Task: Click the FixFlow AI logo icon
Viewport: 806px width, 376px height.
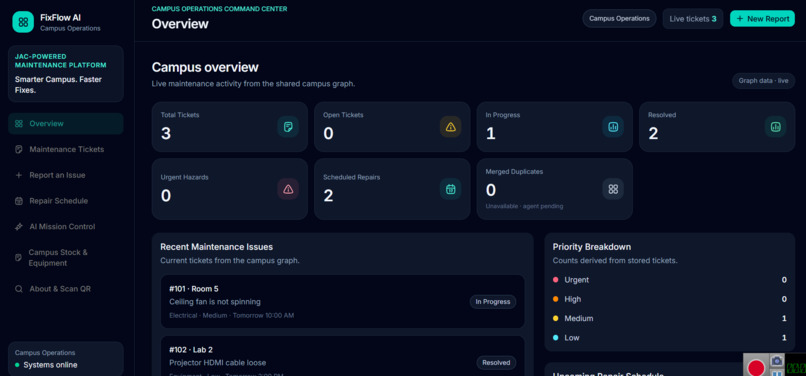Action: pyautogui.click(x=23, y=22)
